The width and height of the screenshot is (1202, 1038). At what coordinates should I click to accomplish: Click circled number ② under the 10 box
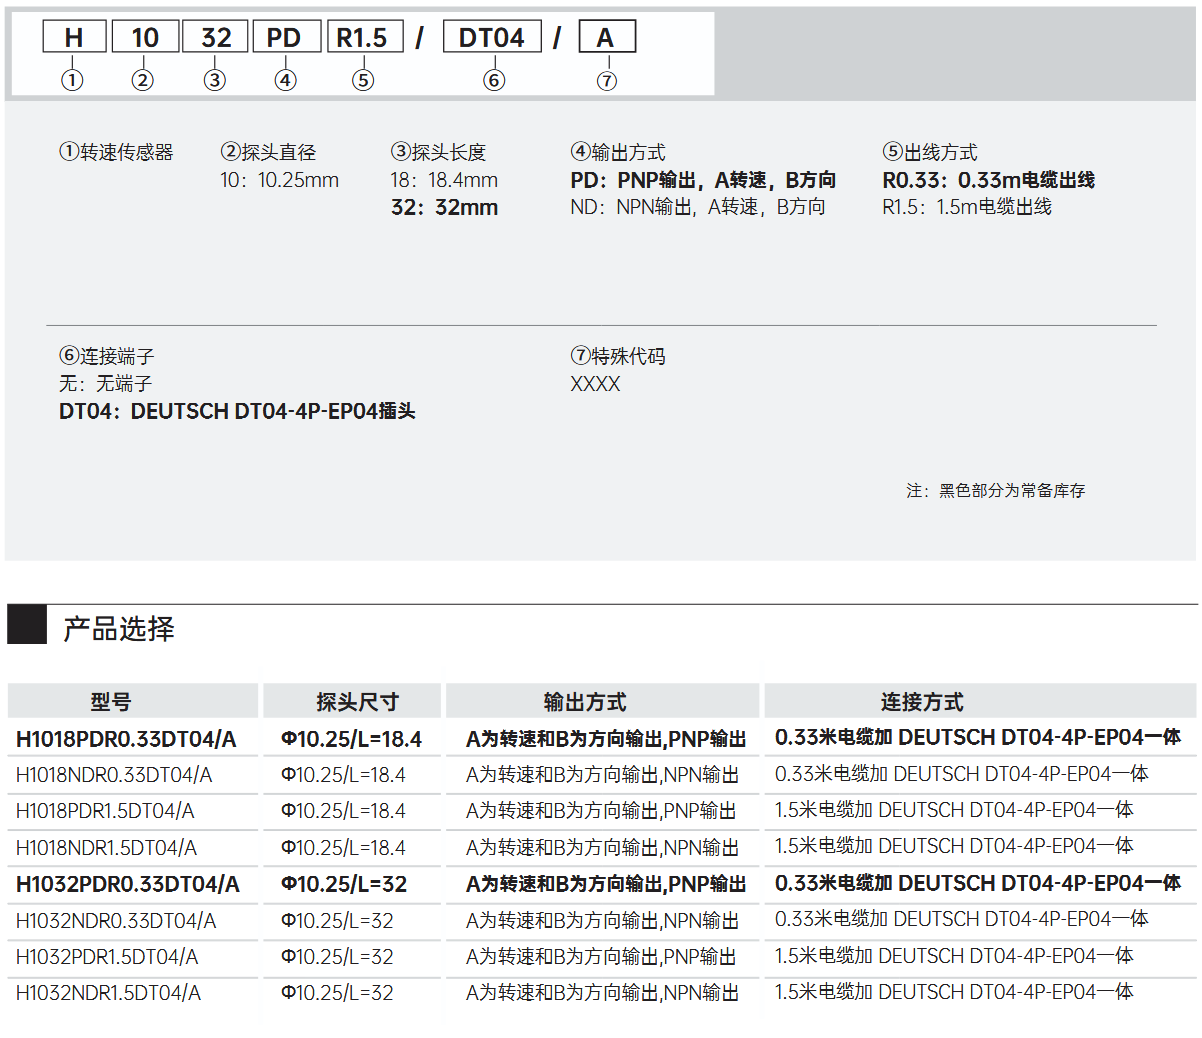tap(143, 80)
